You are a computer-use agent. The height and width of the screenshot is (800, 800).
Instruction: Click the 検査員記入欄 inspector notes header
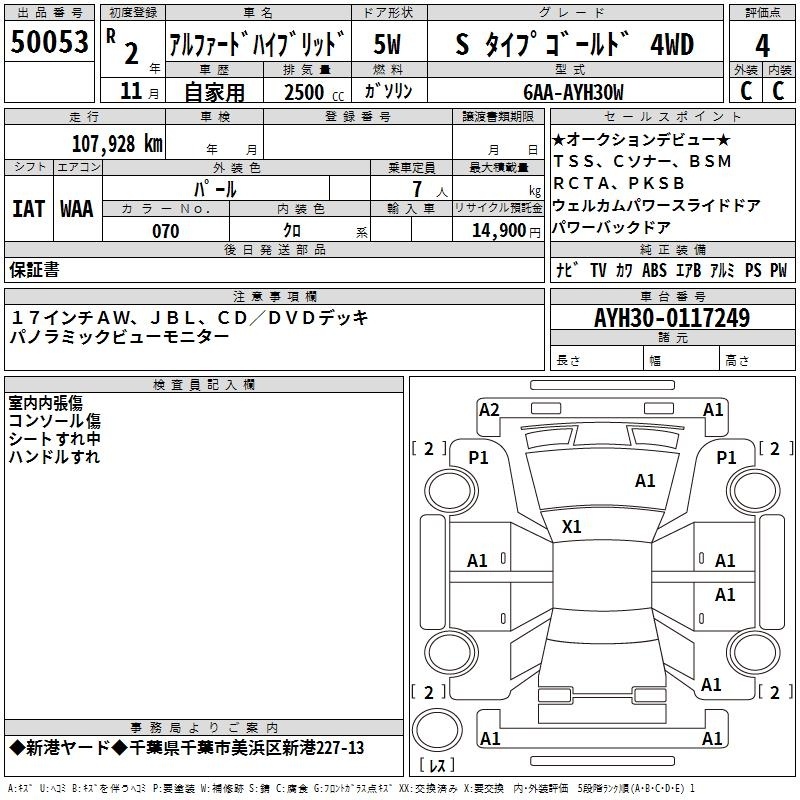204,384
